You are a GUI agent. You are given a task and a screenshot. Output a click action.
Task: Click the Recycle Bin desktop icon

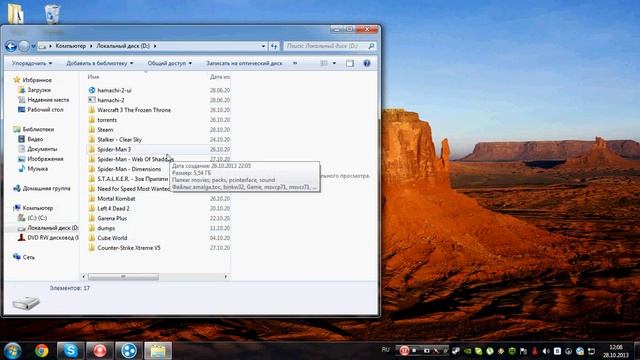click(x=52, y=14)
